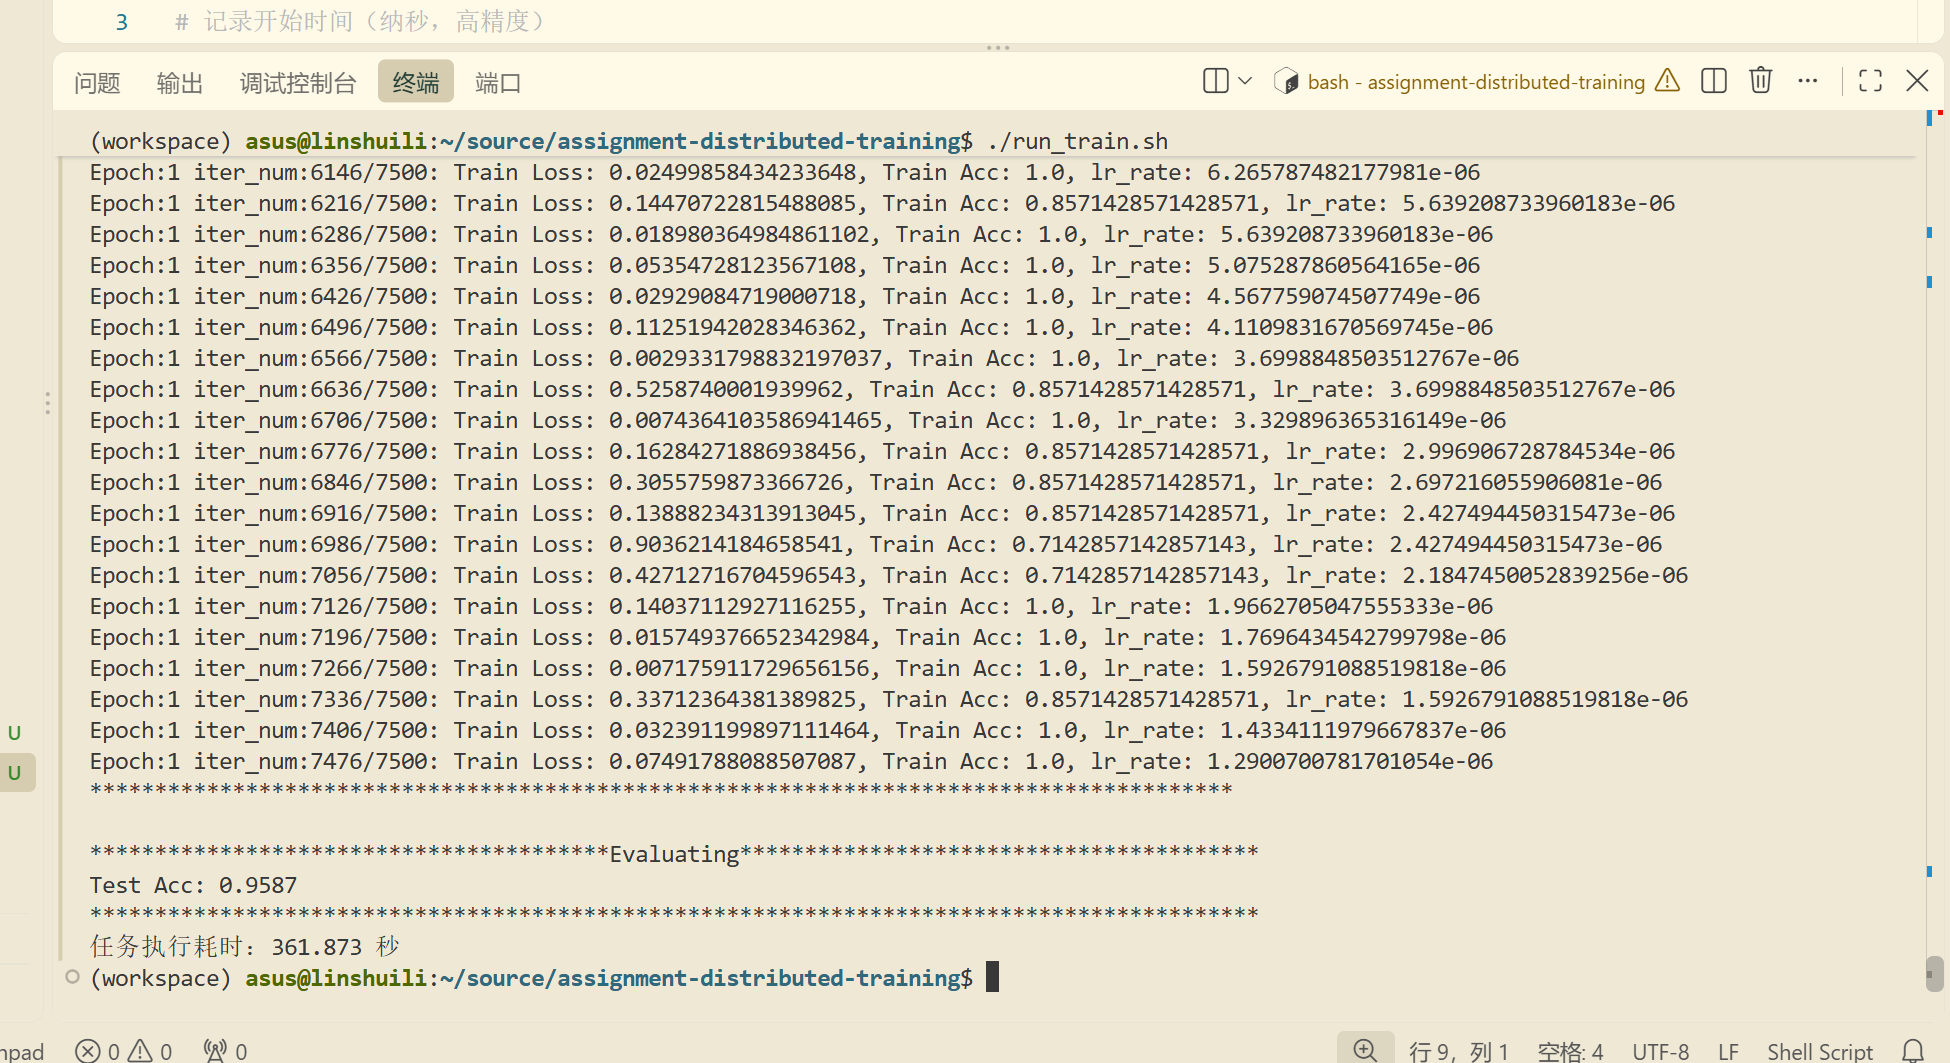This screenshot has width=1950, height=1063.
Task: Click the new terminal split-layout icon
Action: tap(1216, 81)
